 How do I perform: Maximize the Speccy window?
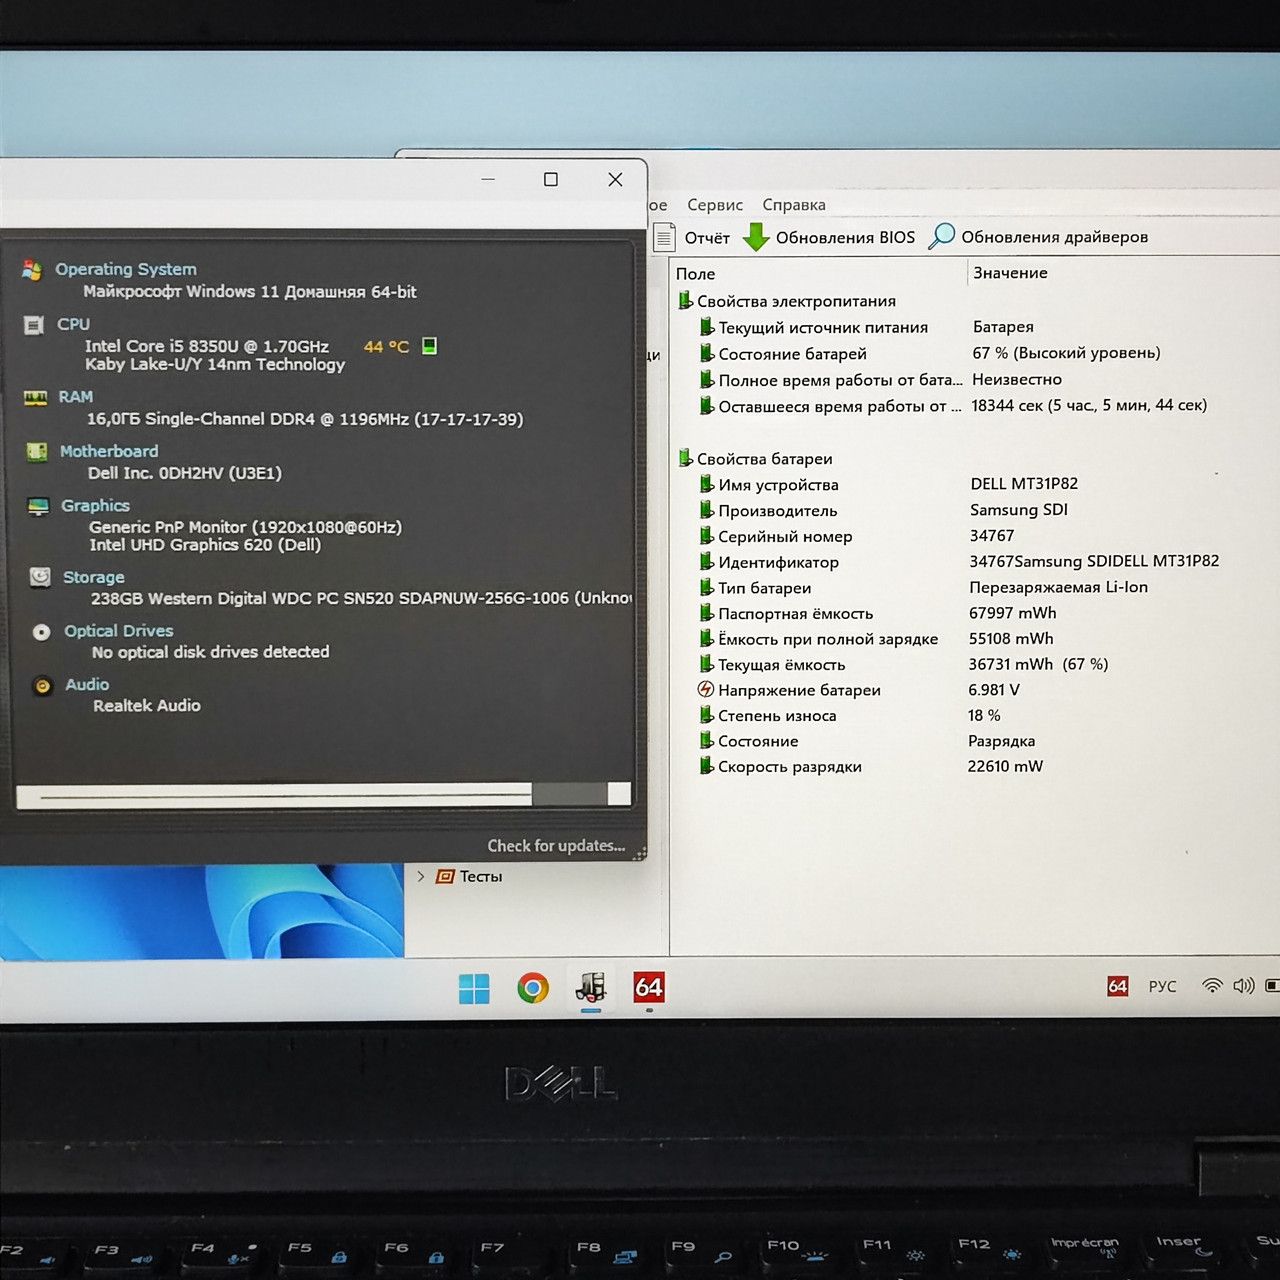[551, 179]
